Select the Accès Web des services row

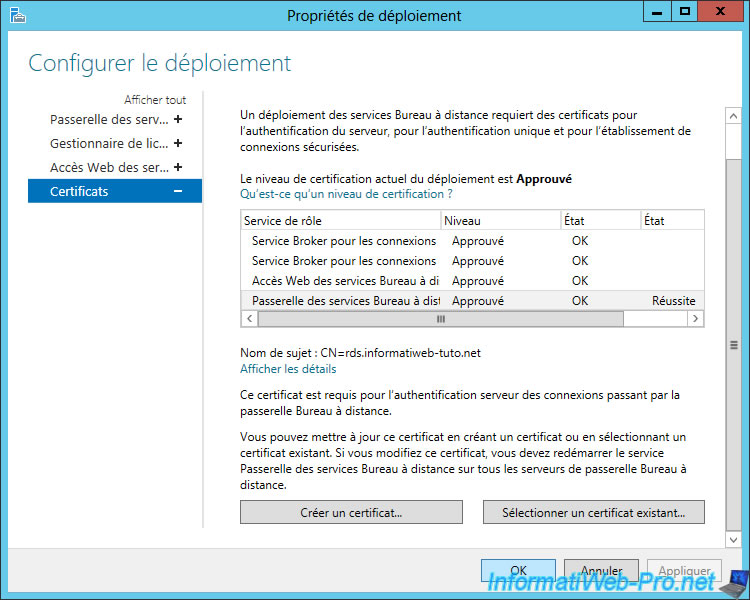345,281
